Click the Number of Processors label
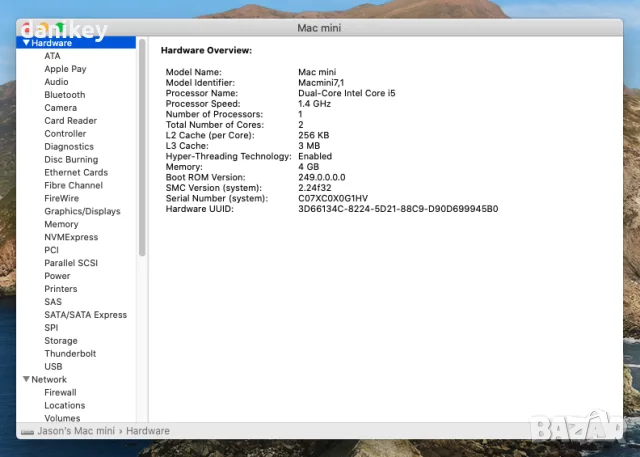 tap(214, 114)
